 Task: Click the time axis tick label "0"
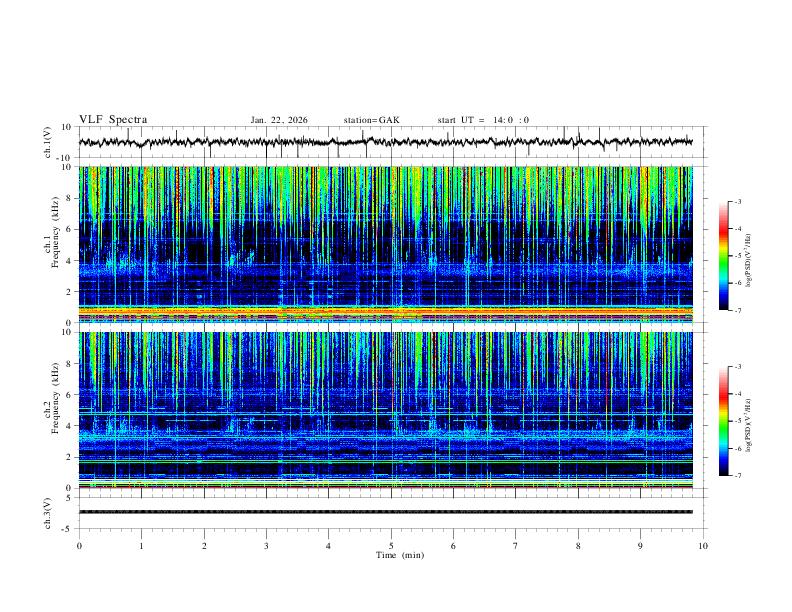tap(79, 546)
